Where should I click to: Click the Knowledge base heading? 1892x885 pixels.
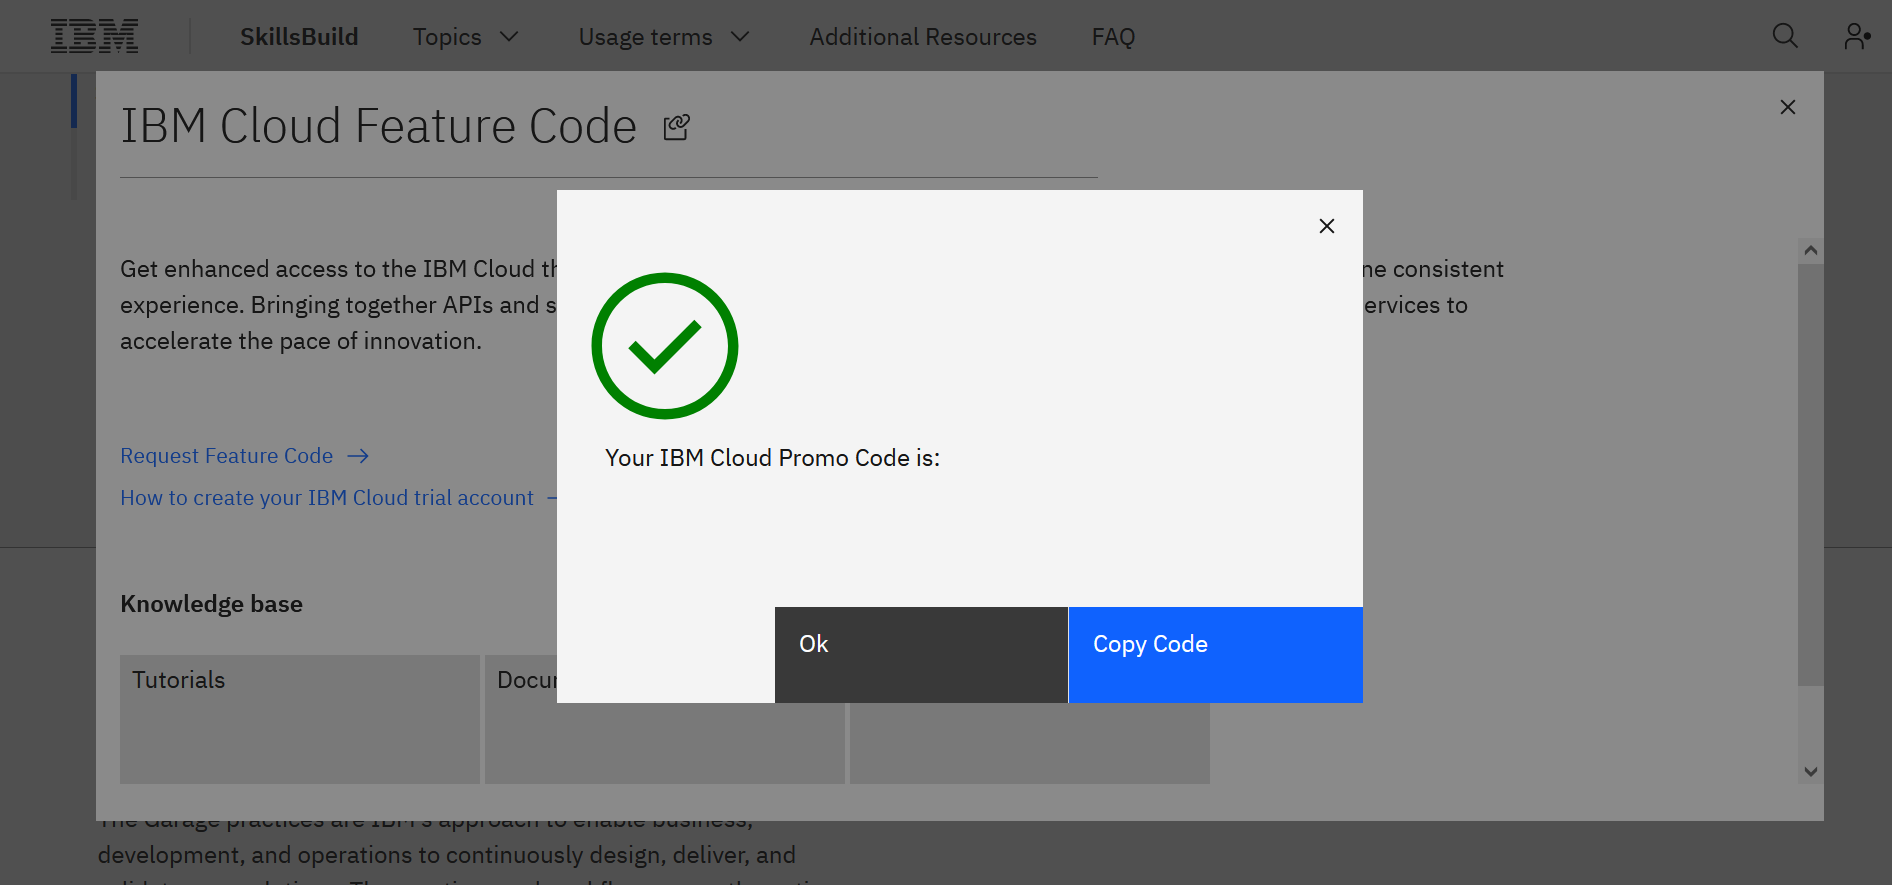pos(211,604)
